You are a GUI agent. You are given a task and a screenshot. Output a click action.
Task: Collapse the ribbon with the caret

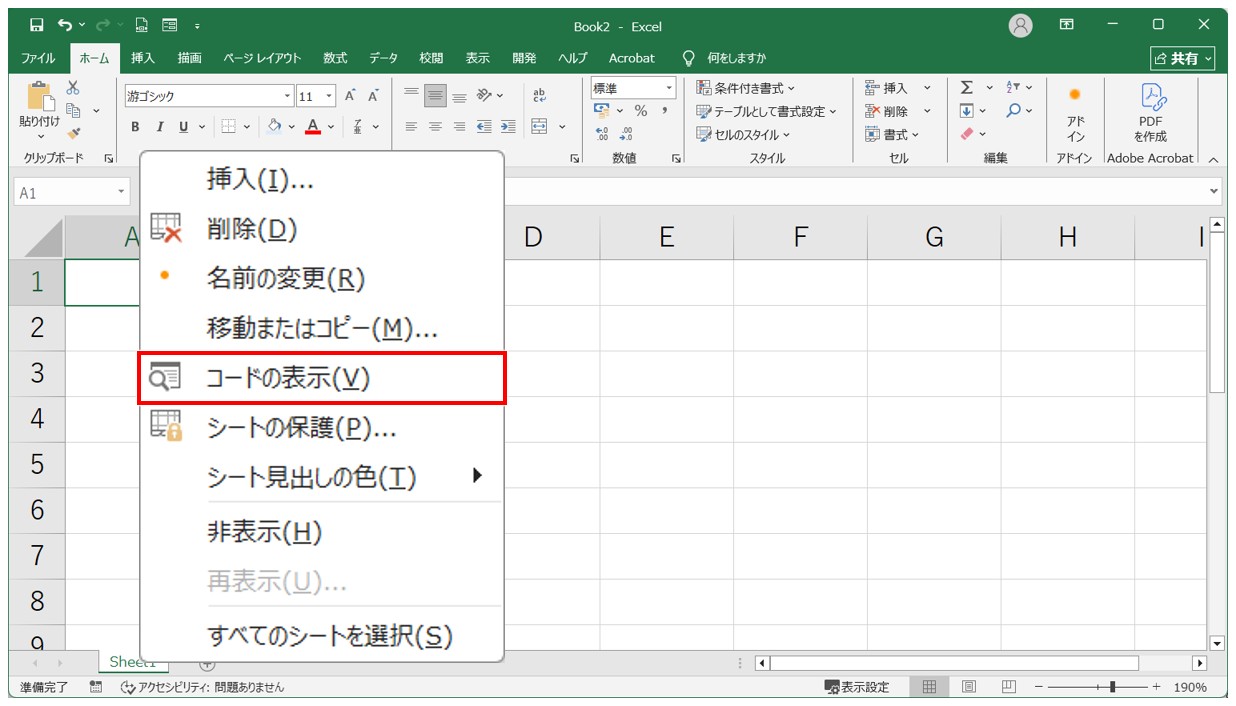coord(1213,159)
